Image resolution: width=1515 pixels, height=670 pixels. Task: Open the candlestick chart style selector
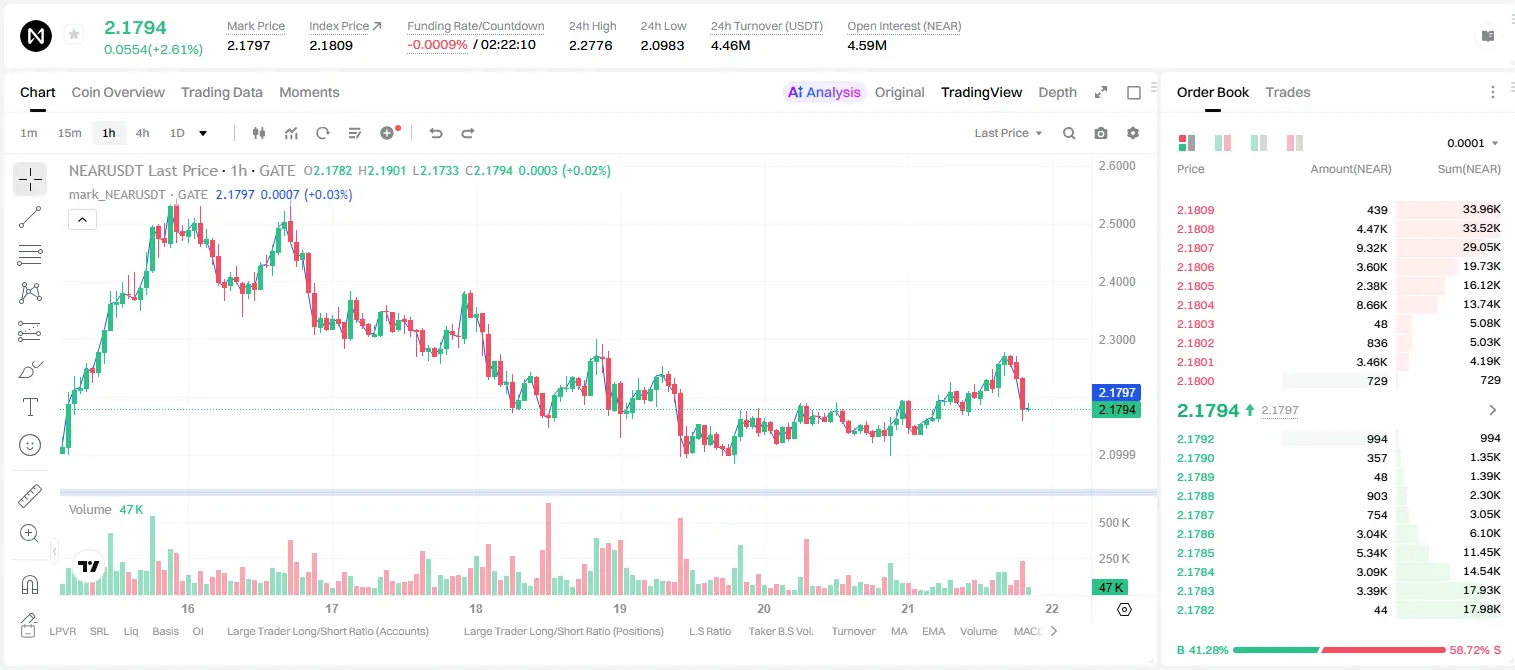259,133
